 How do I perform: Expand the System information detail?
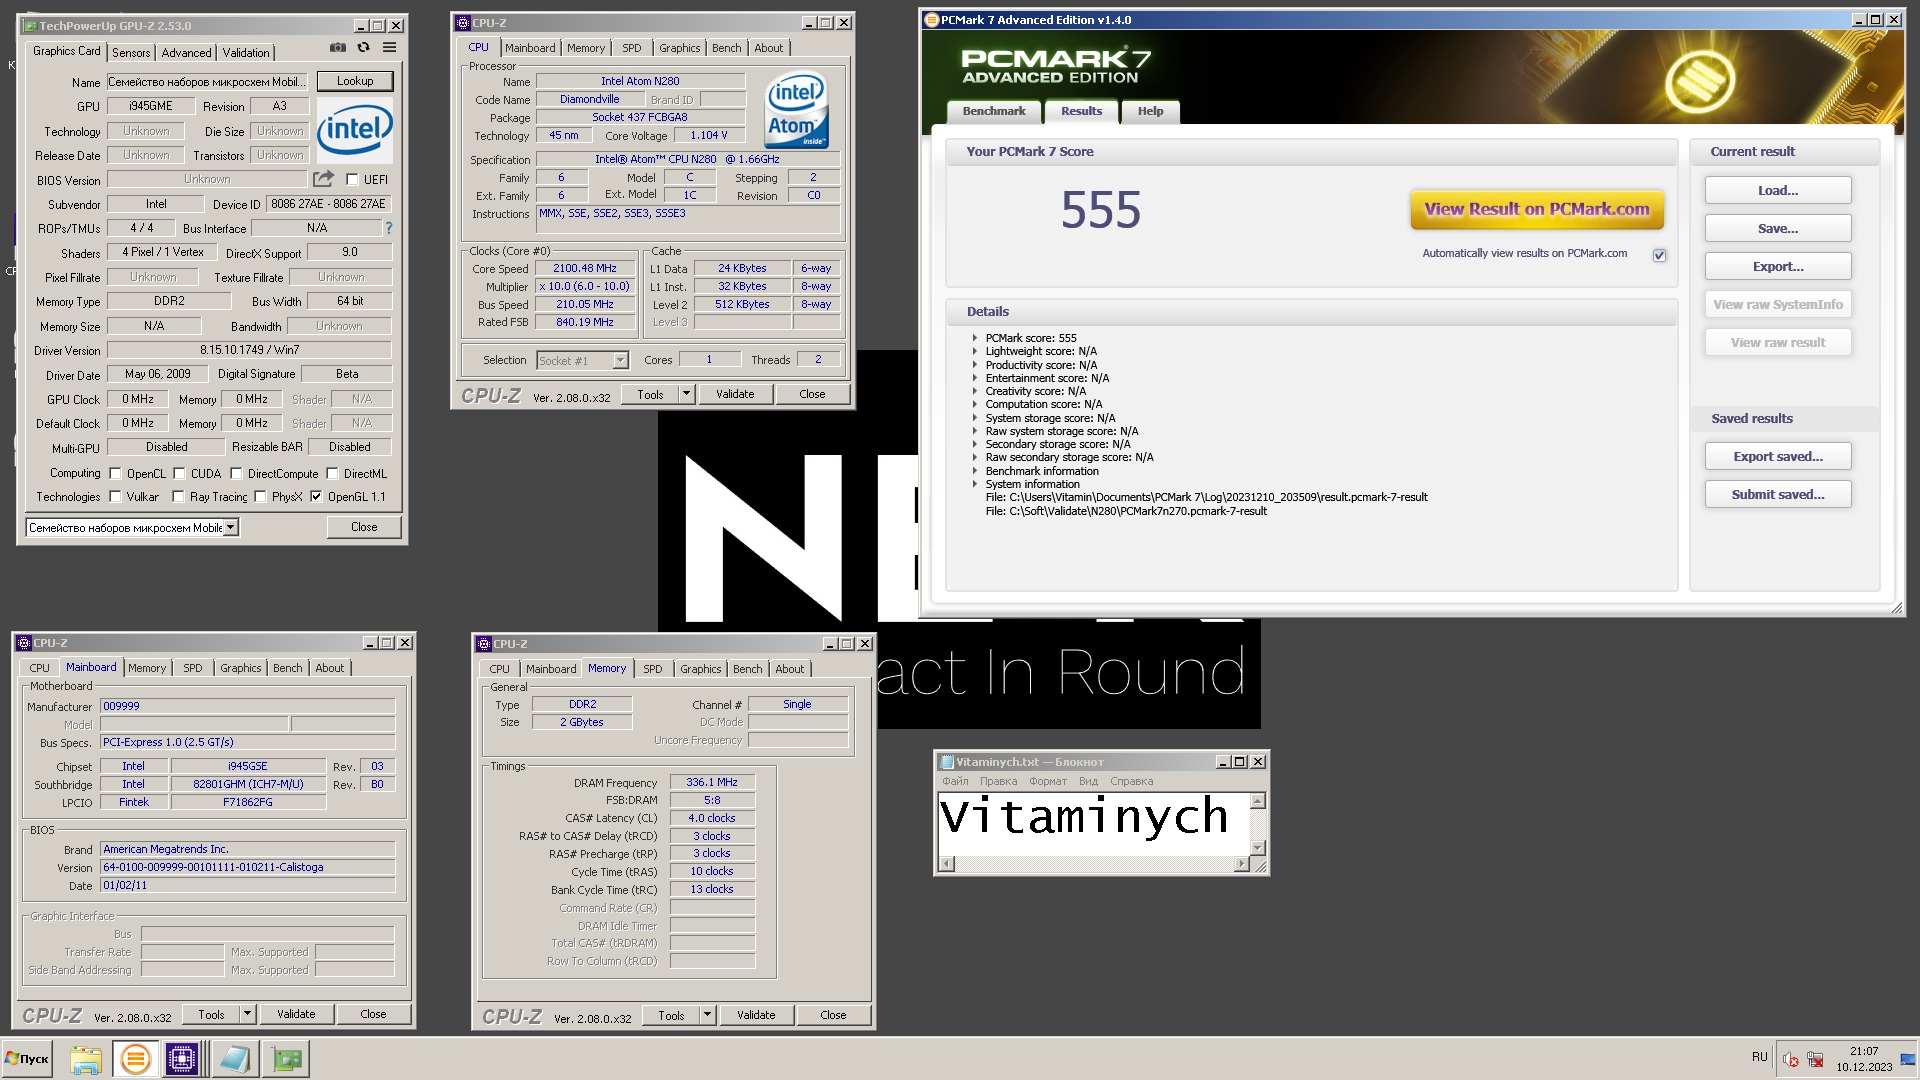[x=975, y=484]
